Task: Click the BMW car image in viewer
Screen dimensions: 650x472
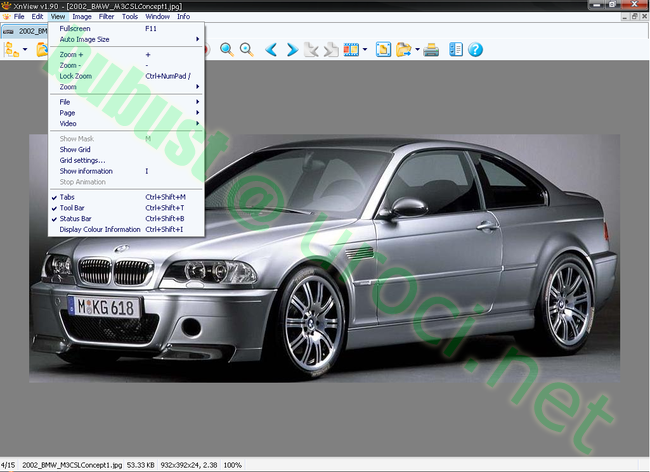Action: pos(325,258)
